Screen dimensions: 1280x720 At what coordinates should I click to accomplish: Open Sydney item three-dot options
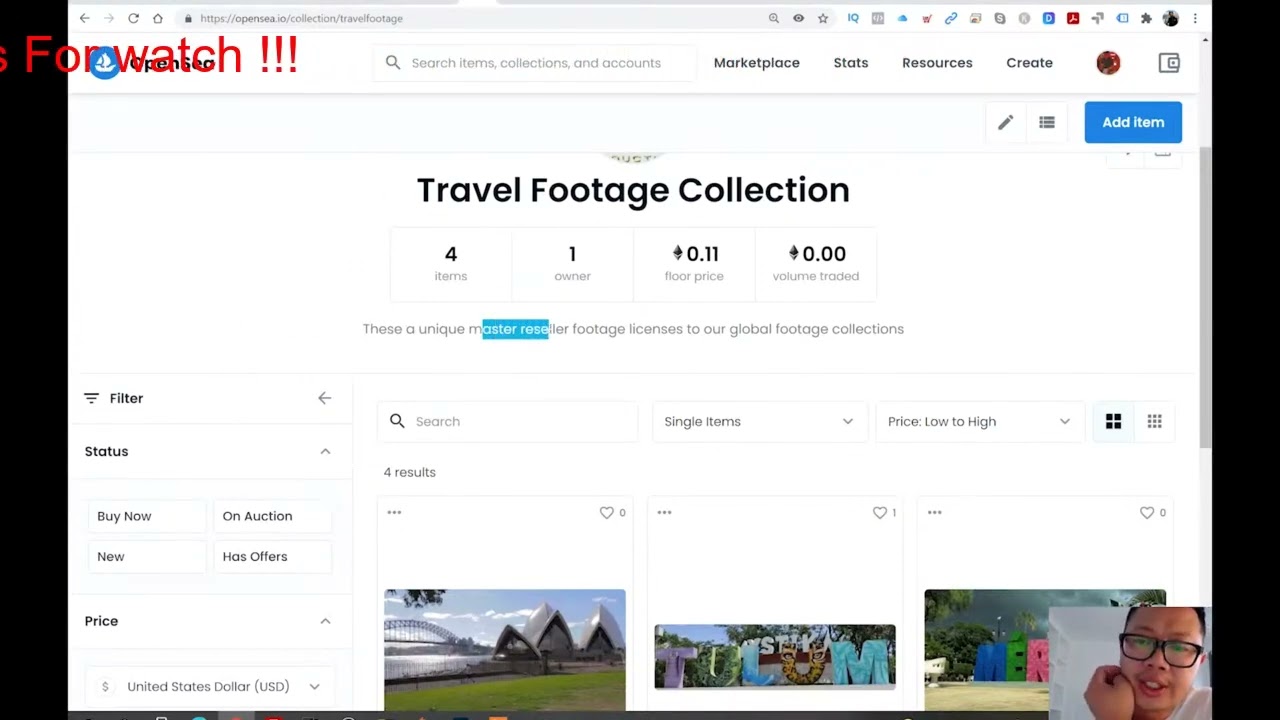394,512
